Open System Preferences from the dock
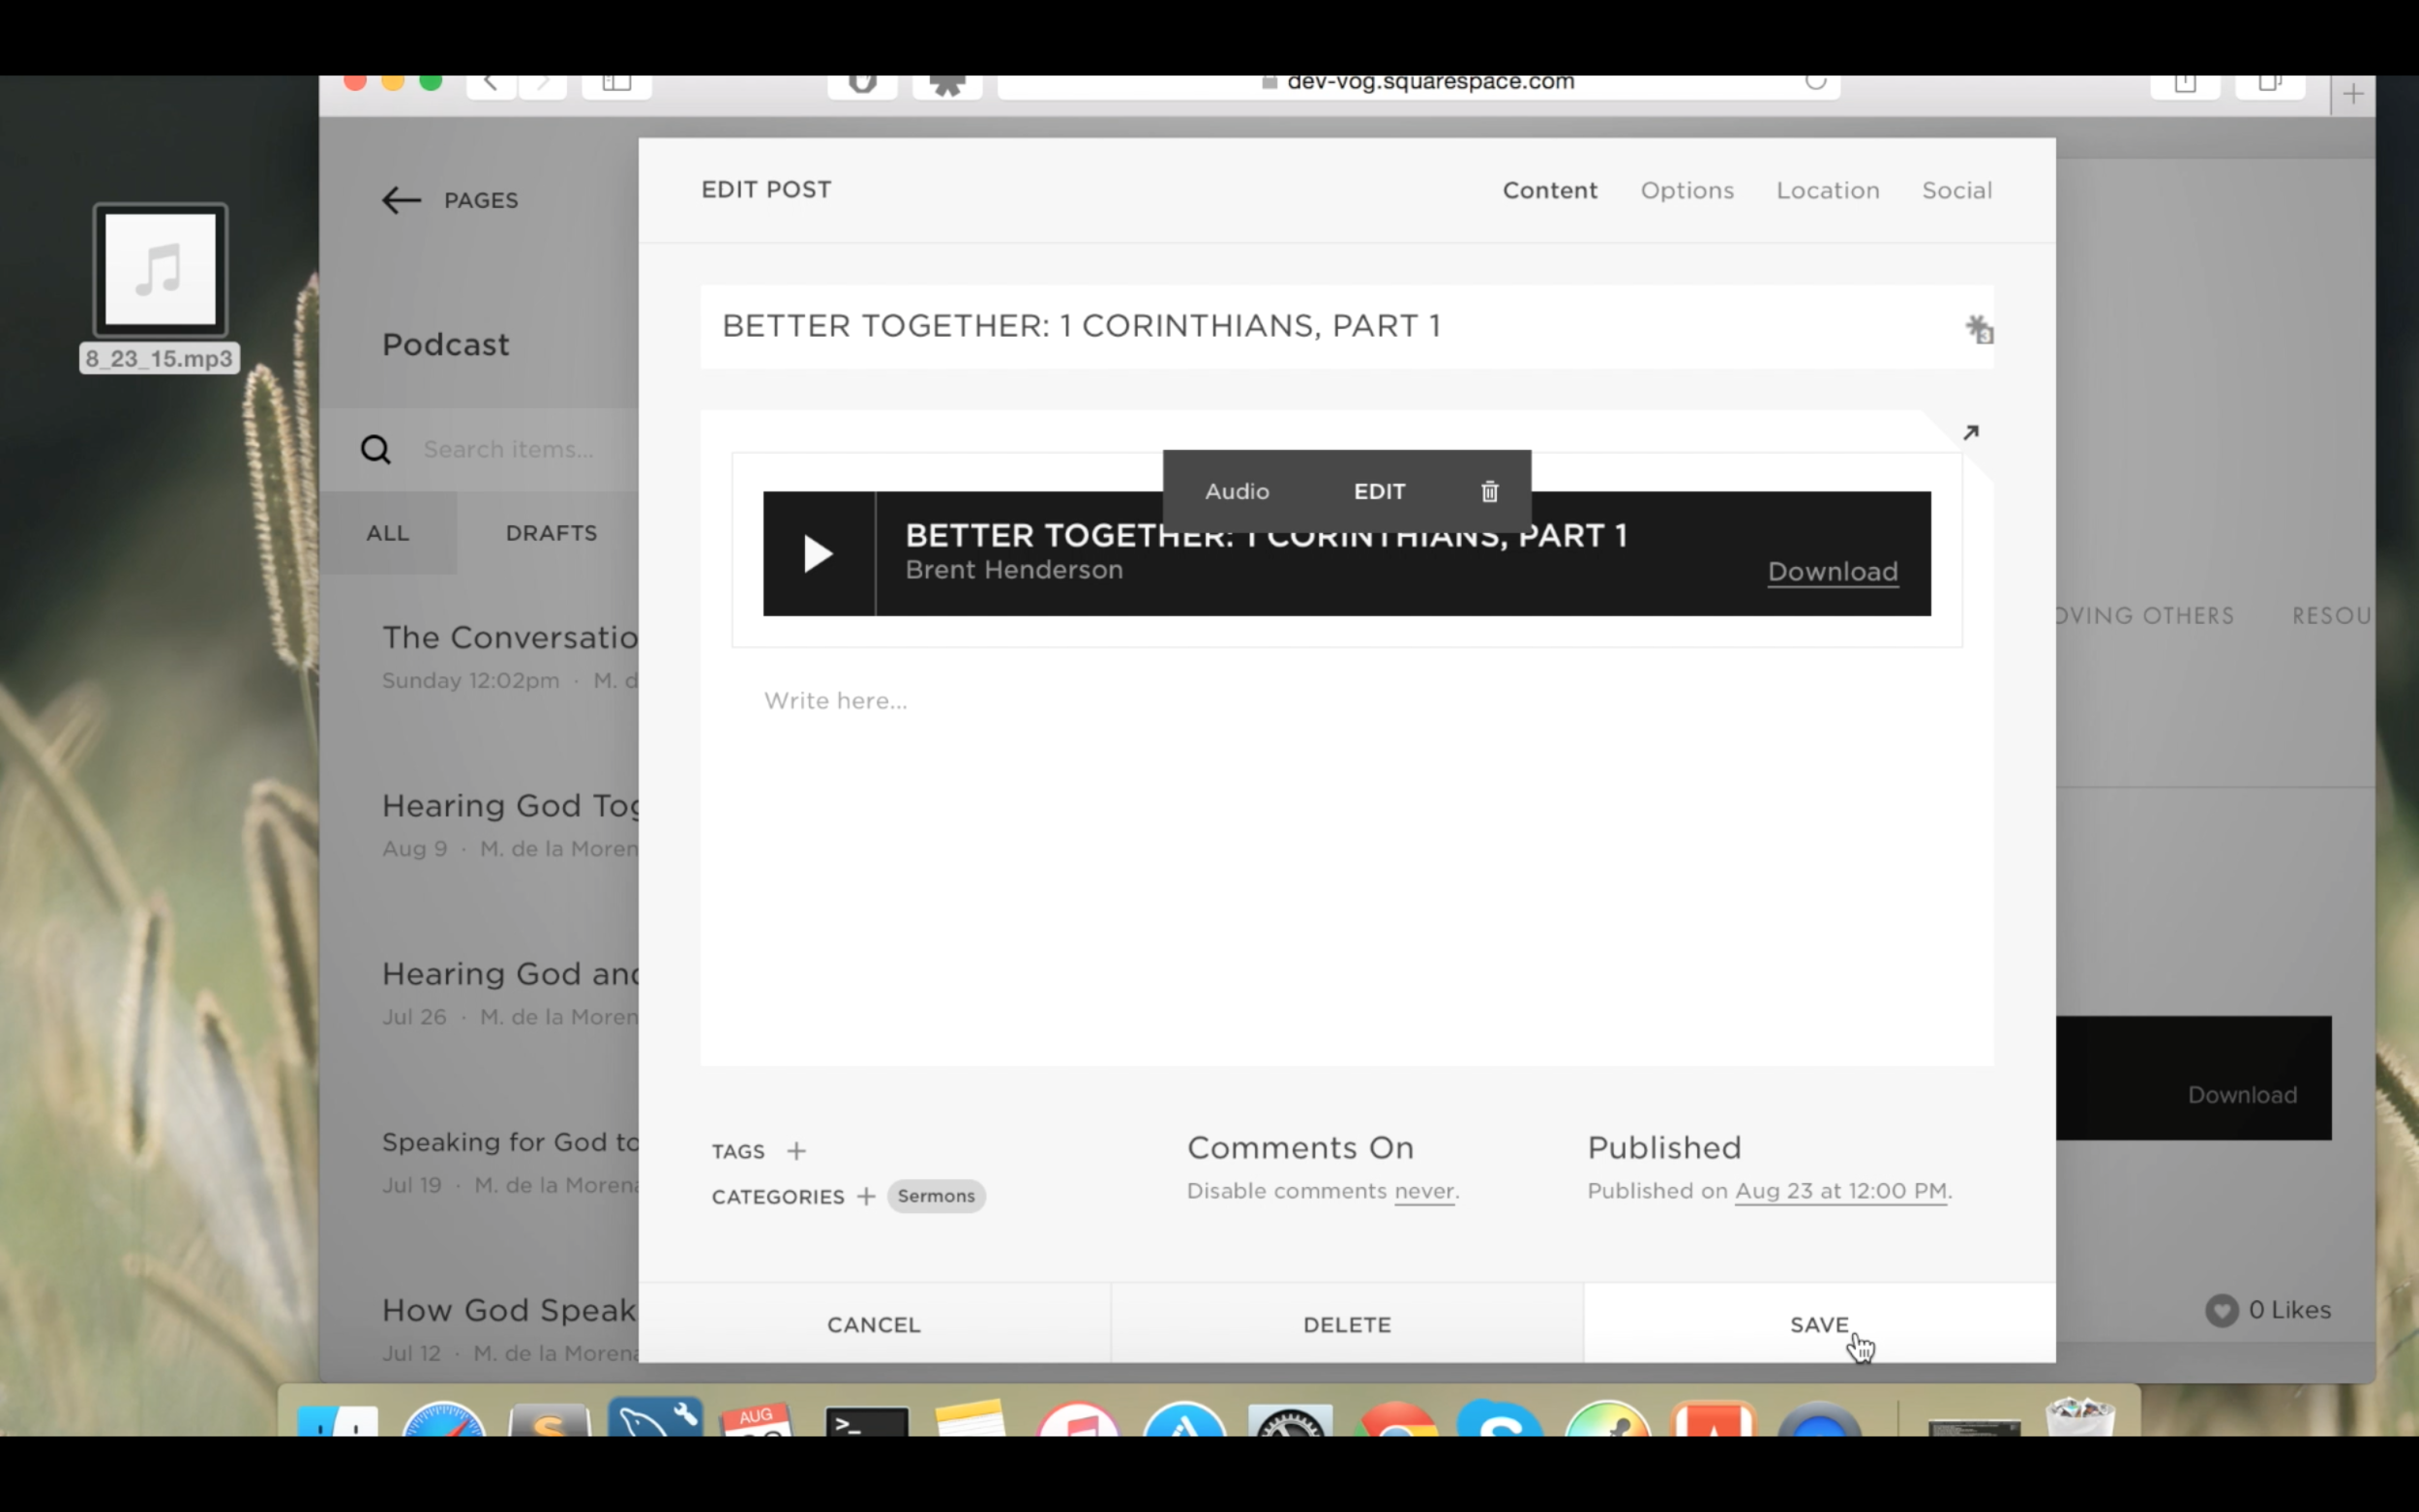 [x=1290, y=1421]
